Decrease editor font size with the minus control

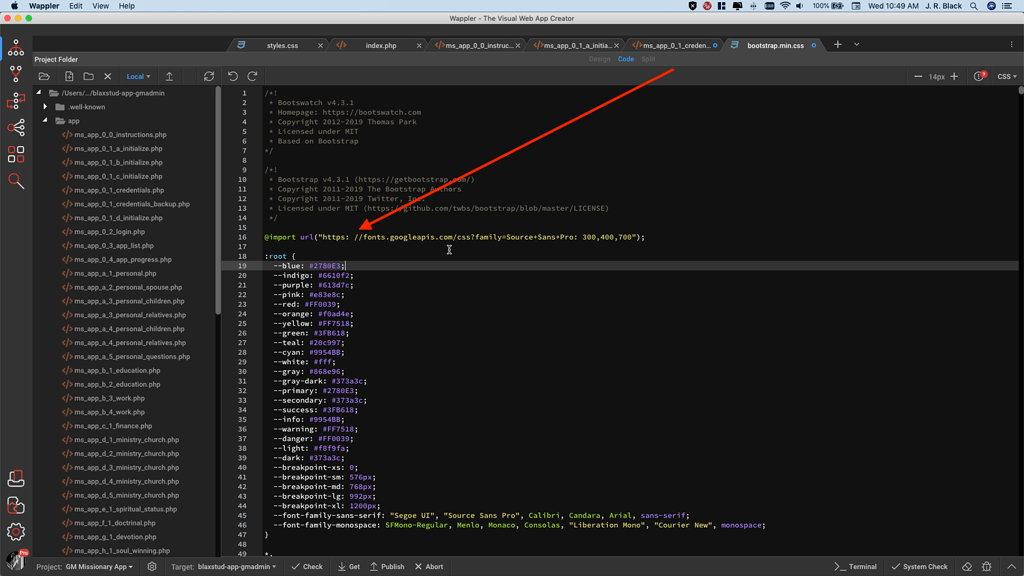[917, 74]
